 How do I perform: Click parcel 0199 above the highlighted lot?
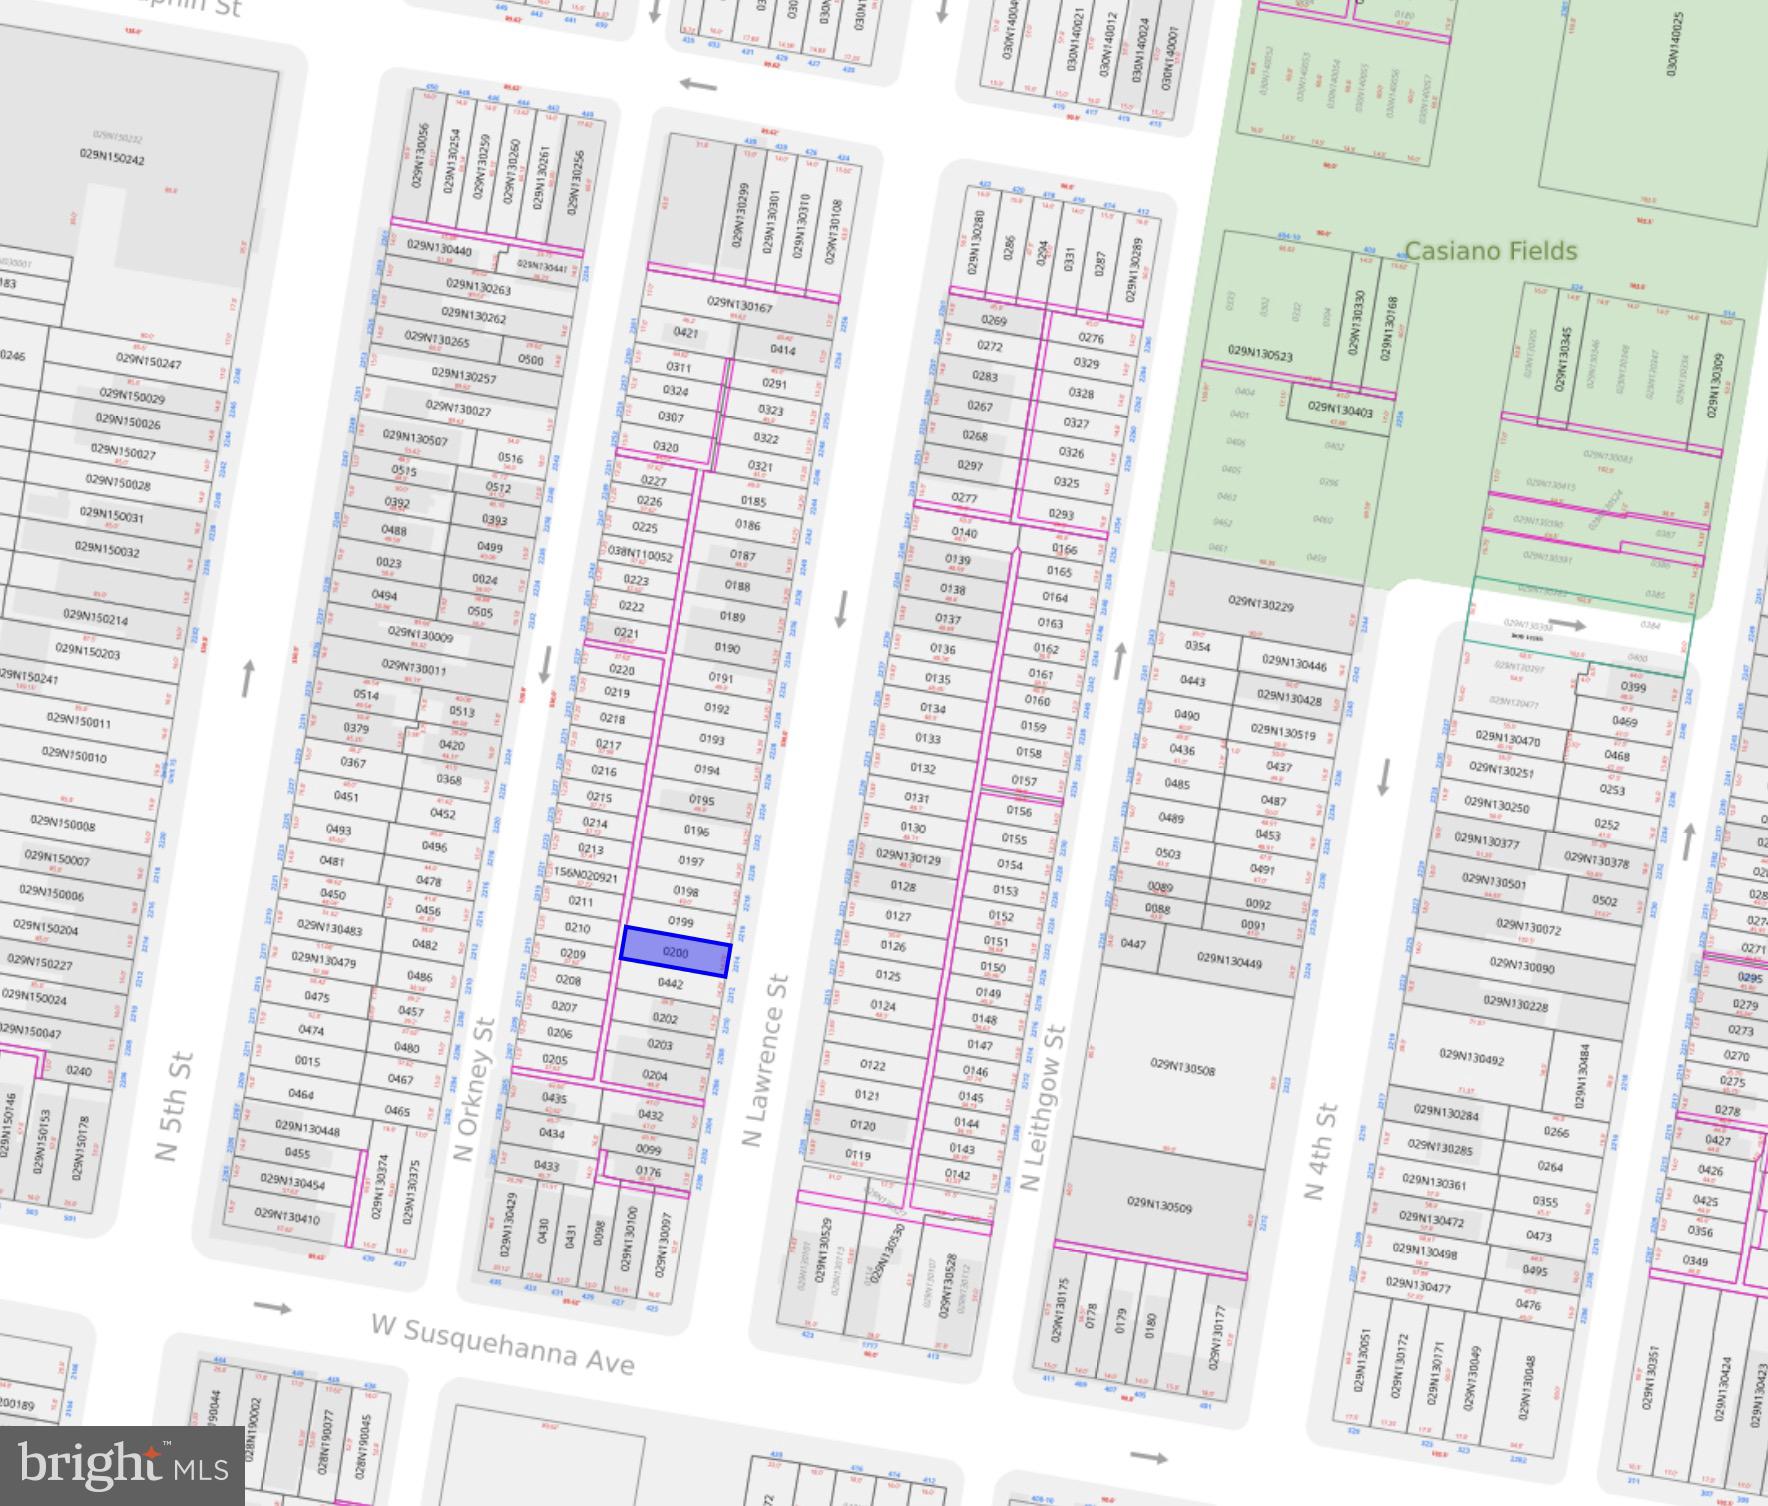680,921
